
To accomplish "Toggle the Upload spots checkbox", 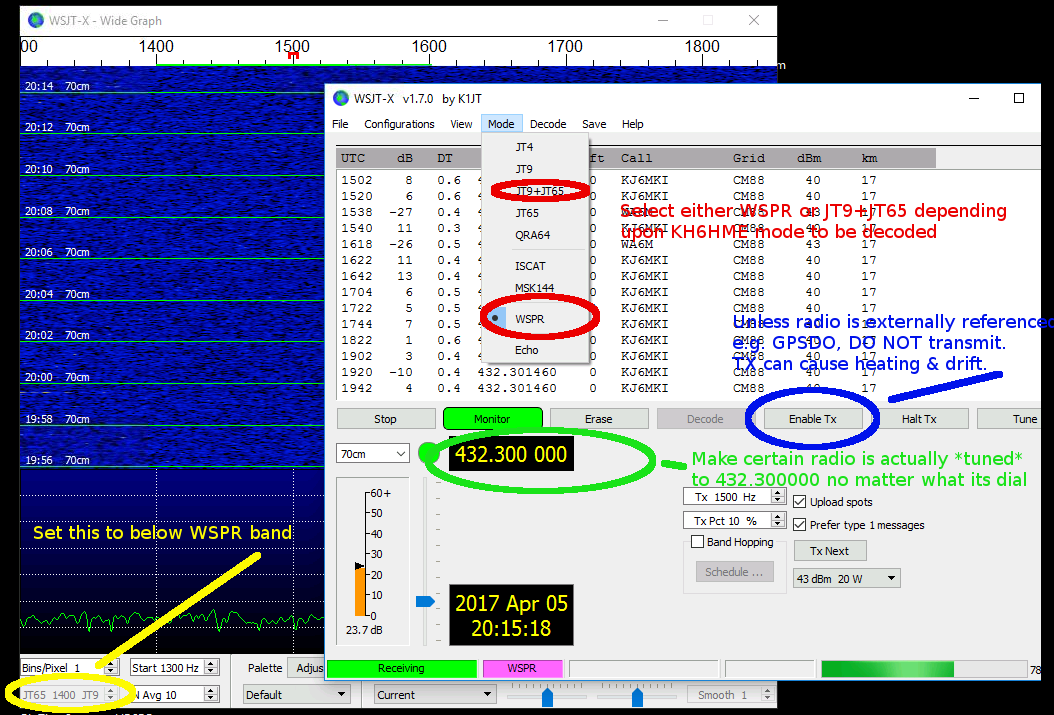I will [x=800, y=501].
